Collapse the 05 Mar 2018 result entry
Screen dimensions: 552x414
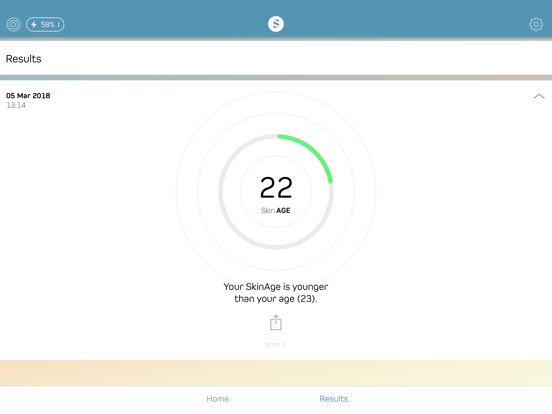(x=539, y=96)
